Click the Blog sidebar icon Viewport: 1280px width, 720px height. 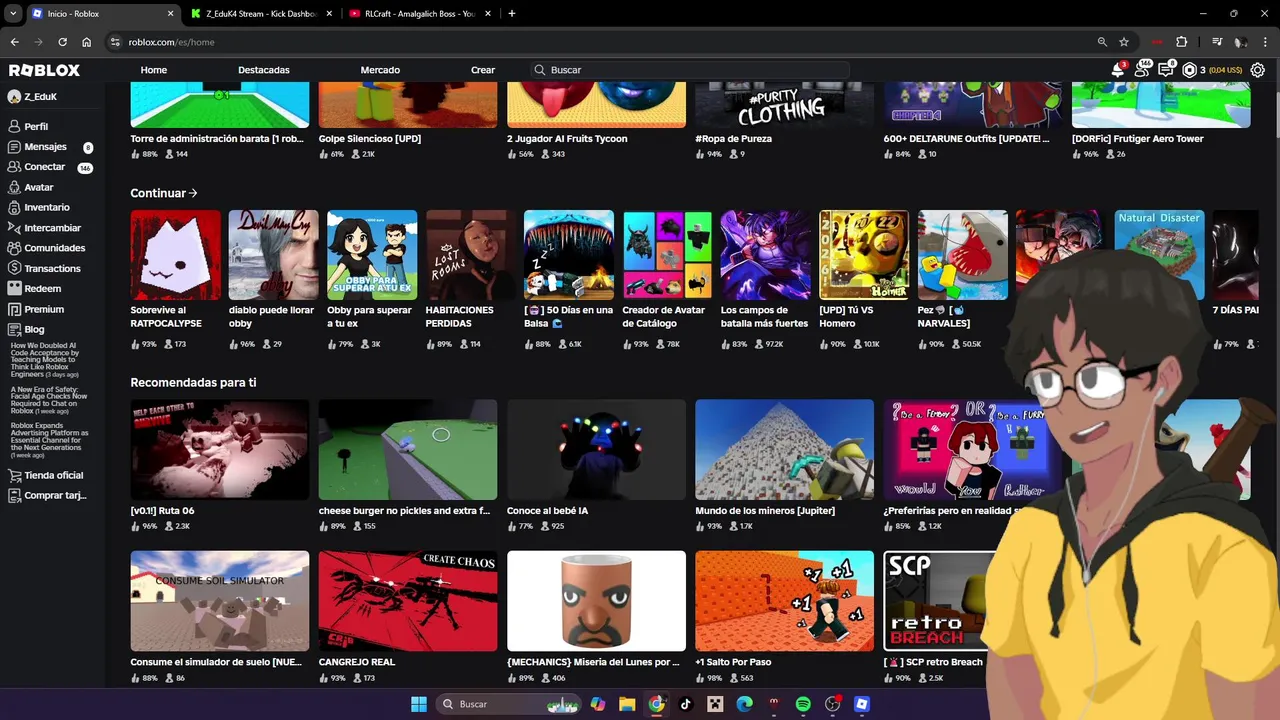pos(14,329)
